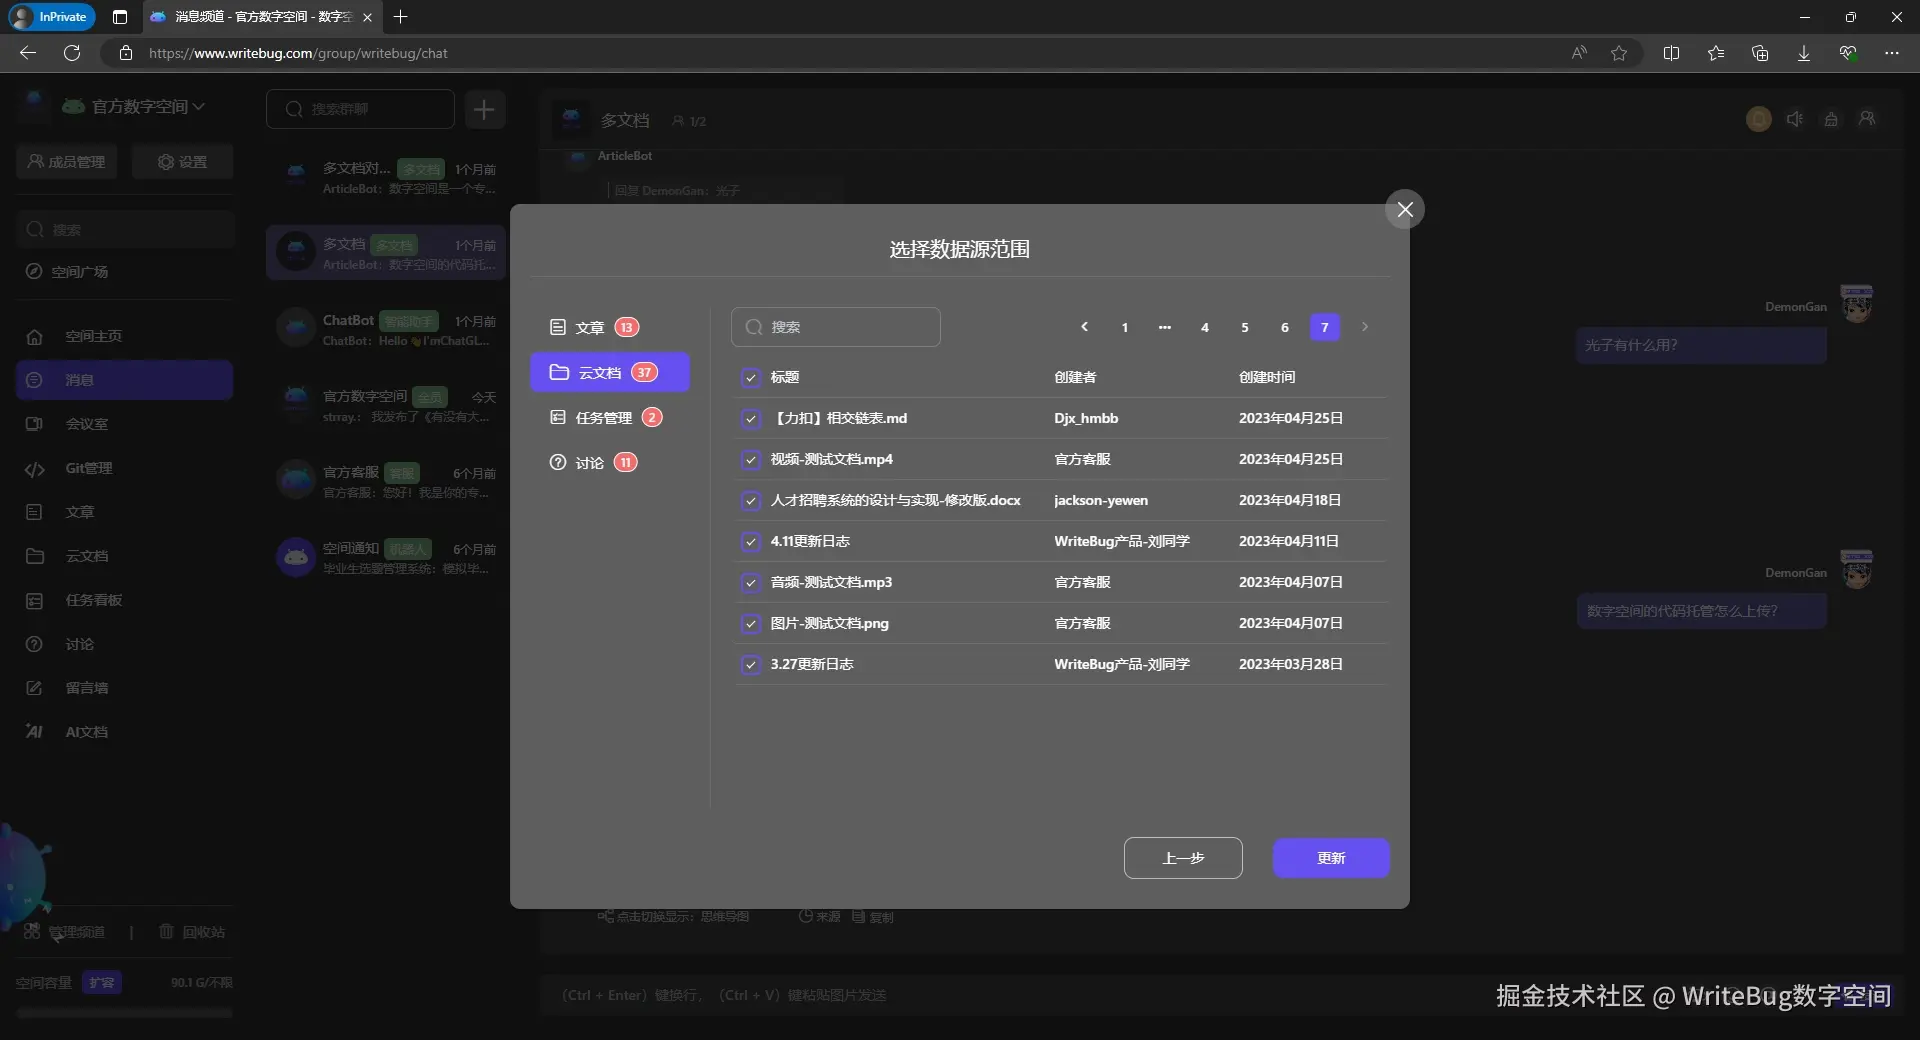Jump to page 5 in pagination
This screenshot has width=1920, height=1040.
(1244, 327)
